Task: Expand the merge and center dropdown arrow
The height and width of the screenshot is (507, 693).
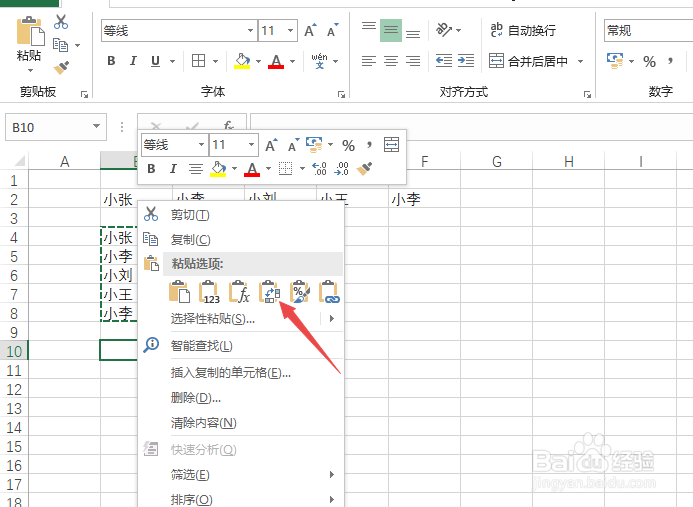Action: (x=581, y=61)
